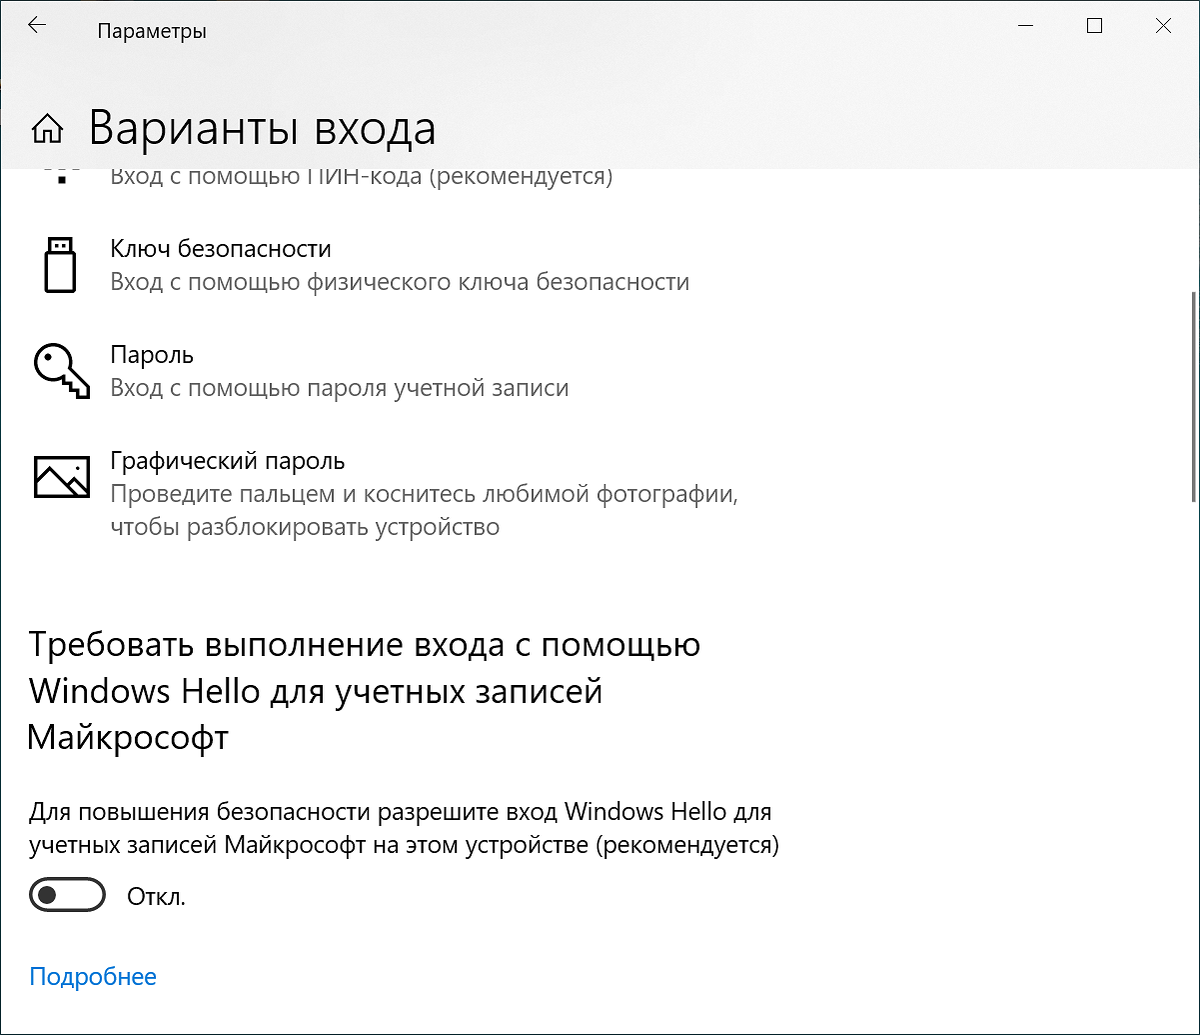Open the Подробнее link
The image size is (1200, 1035).
point(93,976)
